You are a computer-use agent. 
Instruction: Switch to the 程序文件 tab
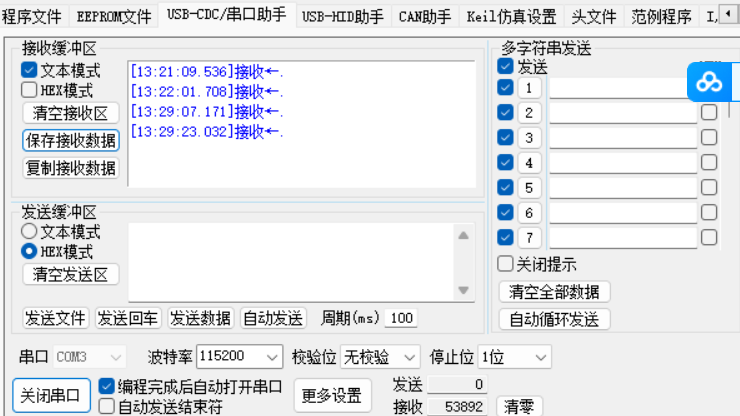pyautogui.click(x=32, y=17)
